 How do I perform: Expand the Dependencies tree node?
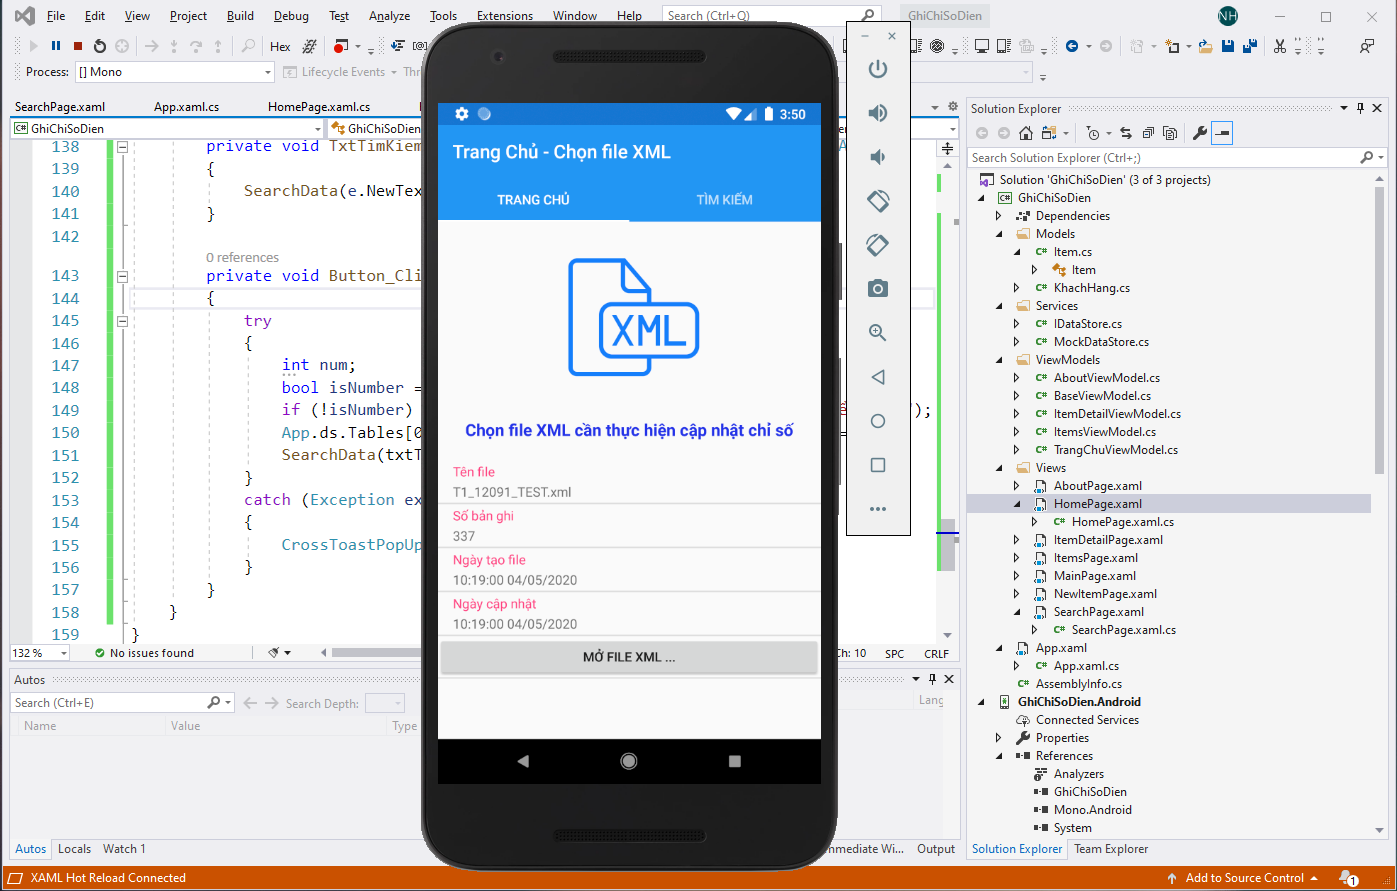point(998,216)
